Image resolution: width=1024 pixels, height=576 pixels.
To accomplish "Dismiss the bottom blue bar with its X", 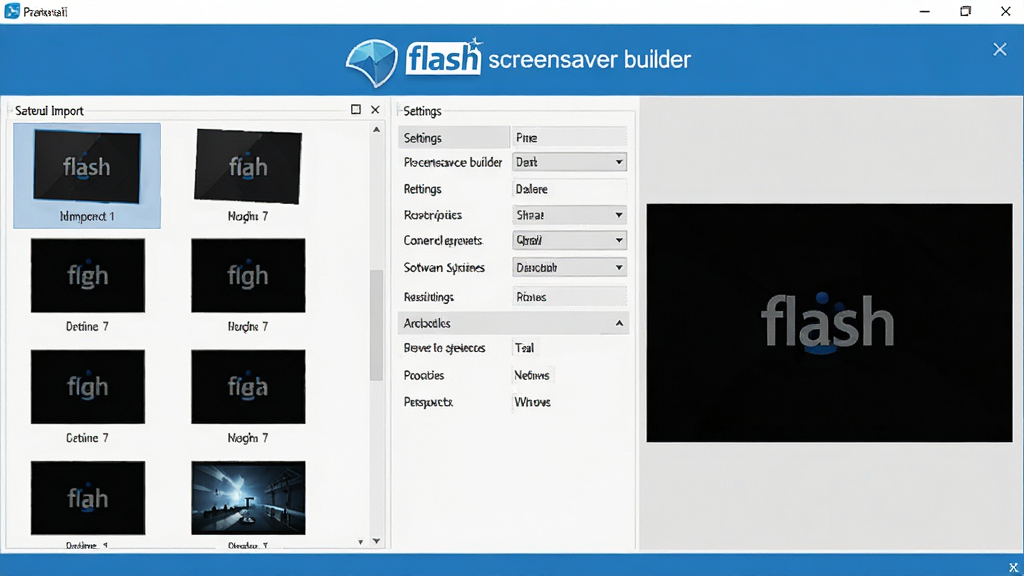I will 1013,568.
